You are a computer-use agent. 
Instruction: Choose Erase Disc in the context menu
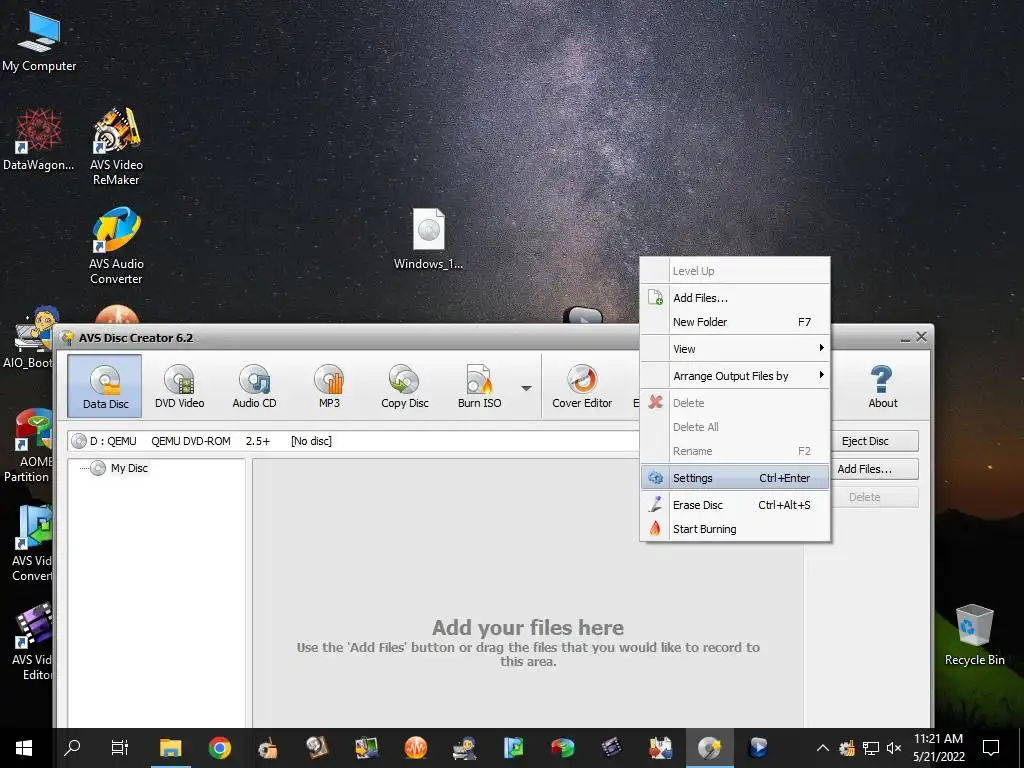point(735,505)
